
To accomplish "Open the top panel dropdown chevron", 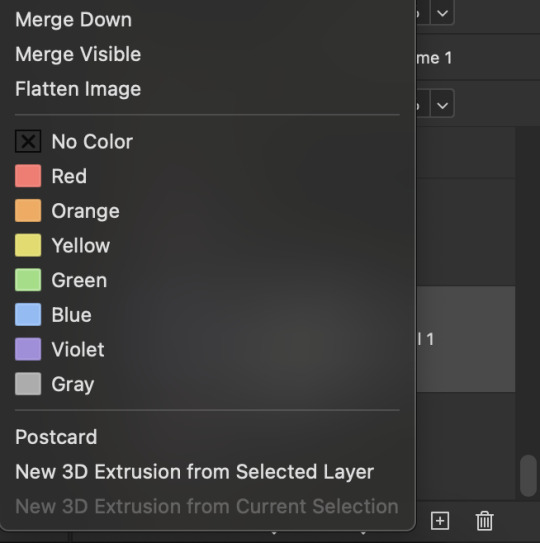I will 442,13.
